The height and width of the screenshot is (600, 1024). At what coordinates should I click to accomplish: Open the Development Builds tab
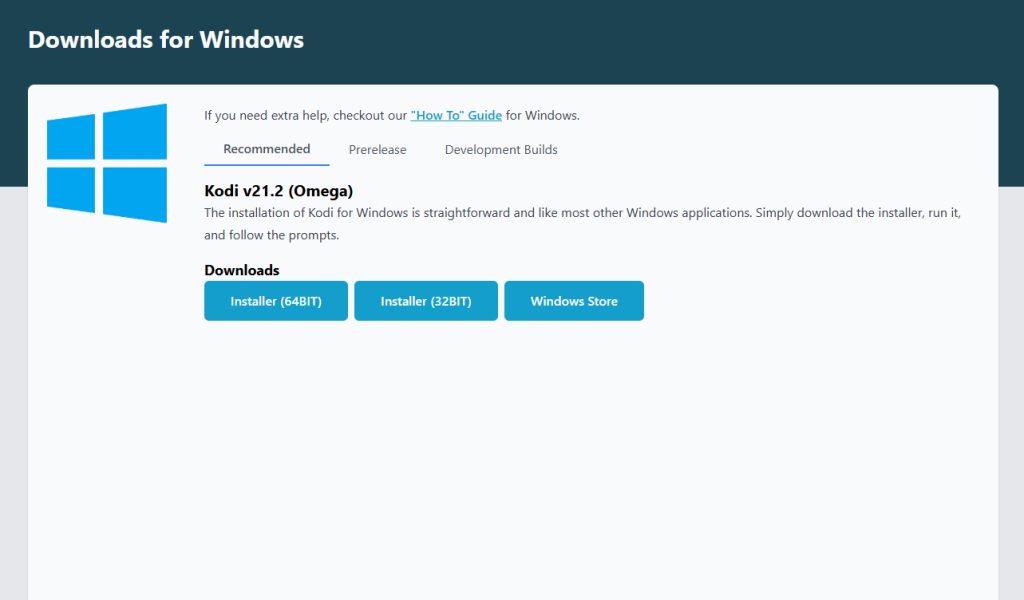tap(501, 150)
